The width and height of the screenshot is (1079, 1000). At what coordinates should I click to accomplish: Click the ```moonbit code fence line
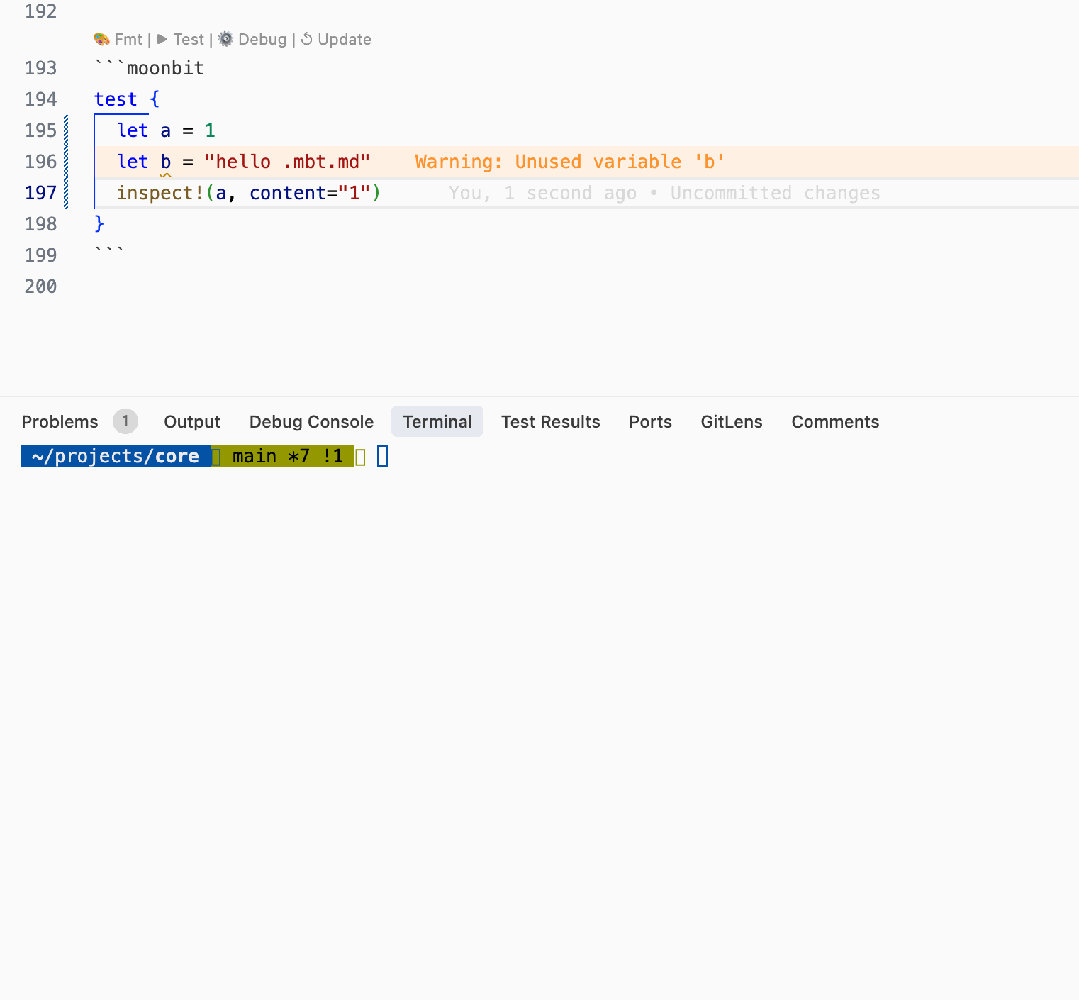(149, 68)
